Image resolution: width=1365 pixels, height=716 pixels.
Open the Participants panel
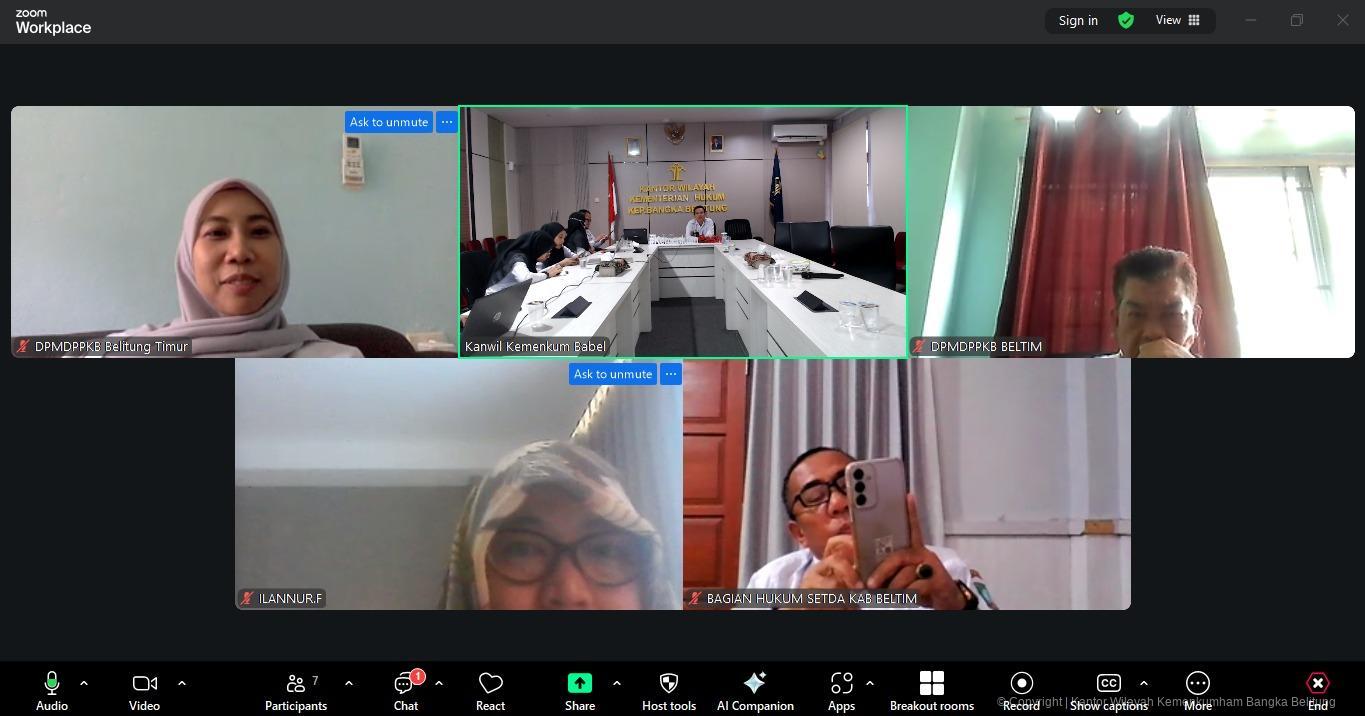(x=295, y=691)
